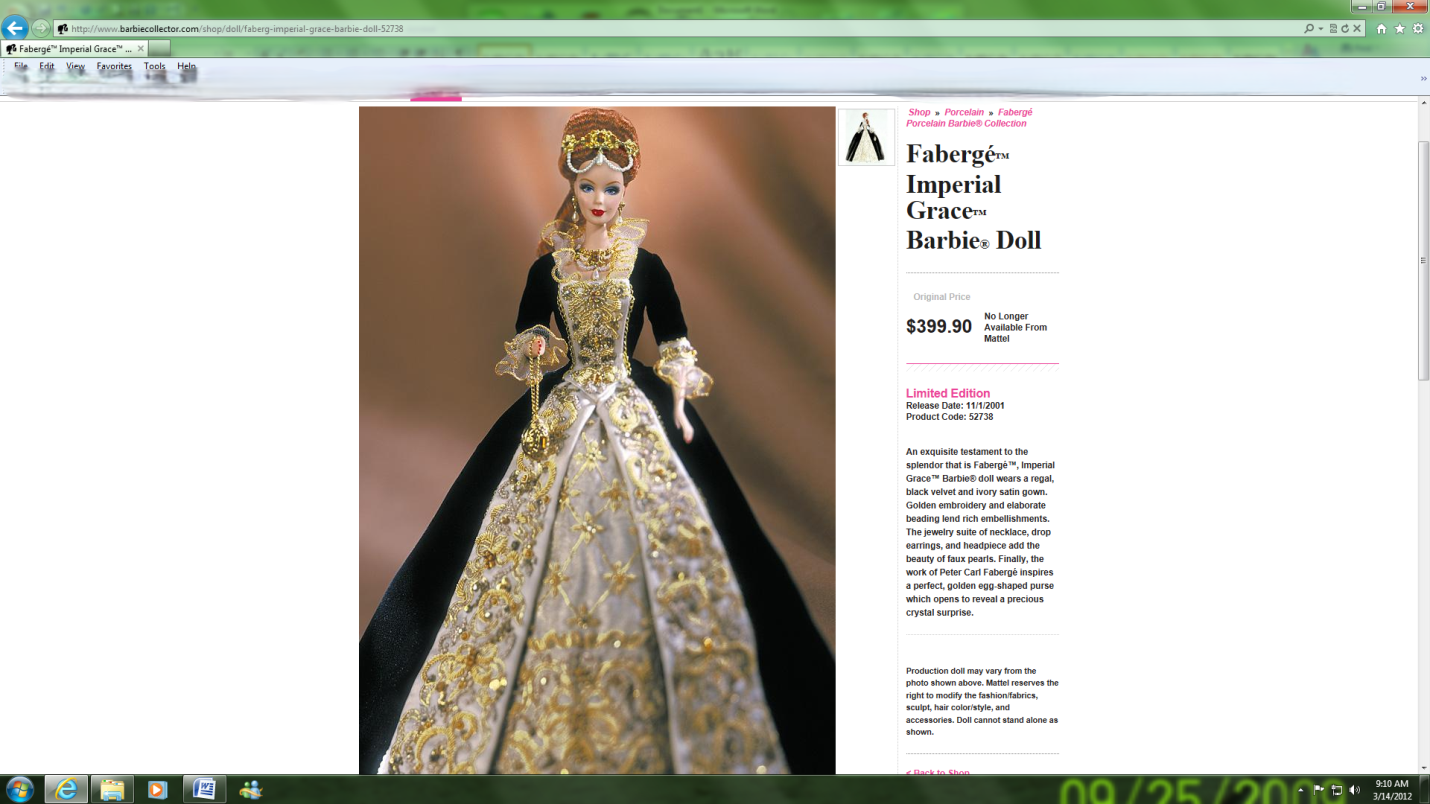The height and width of the screenshot is (804, 1430).
Task: Open Internet Explorer from the taskbar
Action: (x=66, y=789)
